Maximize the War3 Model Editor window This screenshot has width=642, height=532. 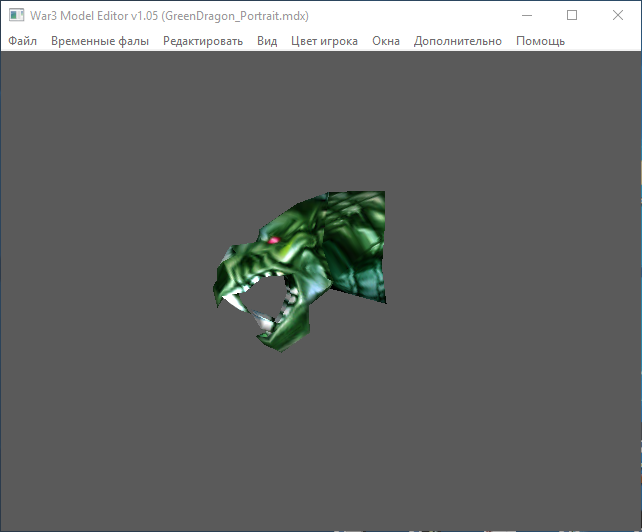tap(572, 15)
